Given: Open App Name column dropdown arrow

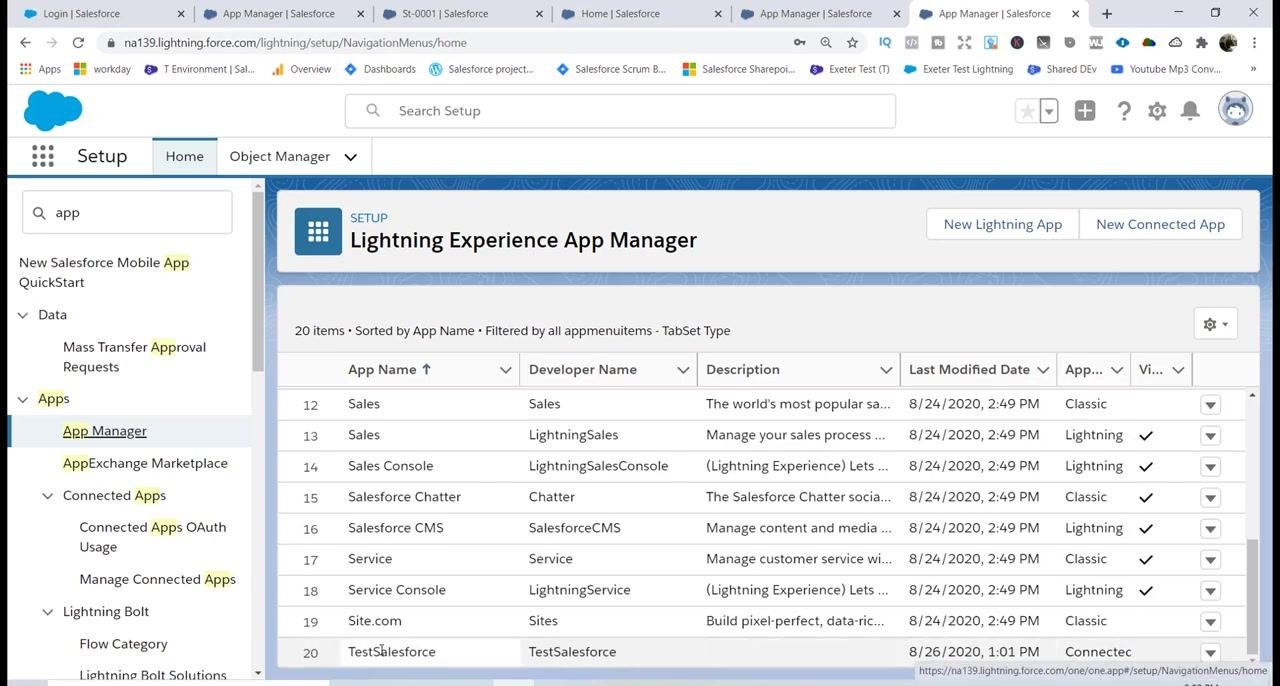Looking at the screenshot, I should point(505,370).
